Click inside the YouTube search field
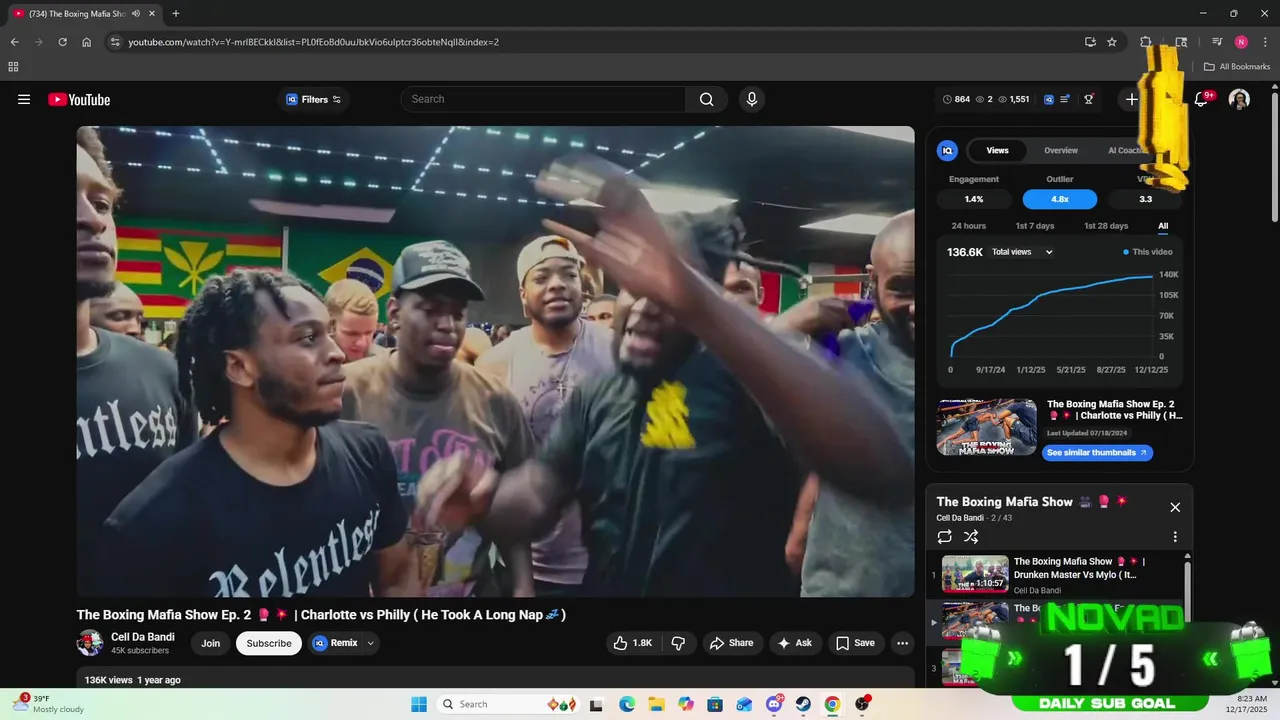Screen dimensions: 1280x720 coord(544,99)
